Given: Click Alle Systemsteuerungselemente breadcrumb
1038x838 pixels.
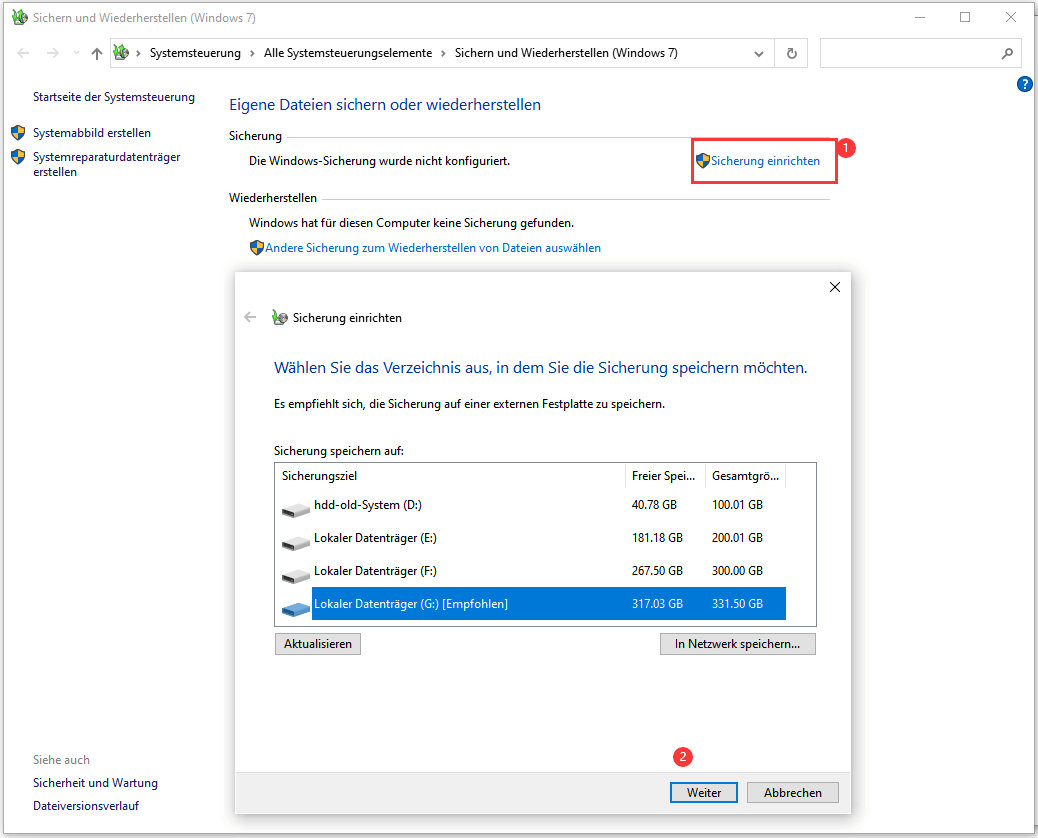Looking at the screenshot, I should 348,54.
